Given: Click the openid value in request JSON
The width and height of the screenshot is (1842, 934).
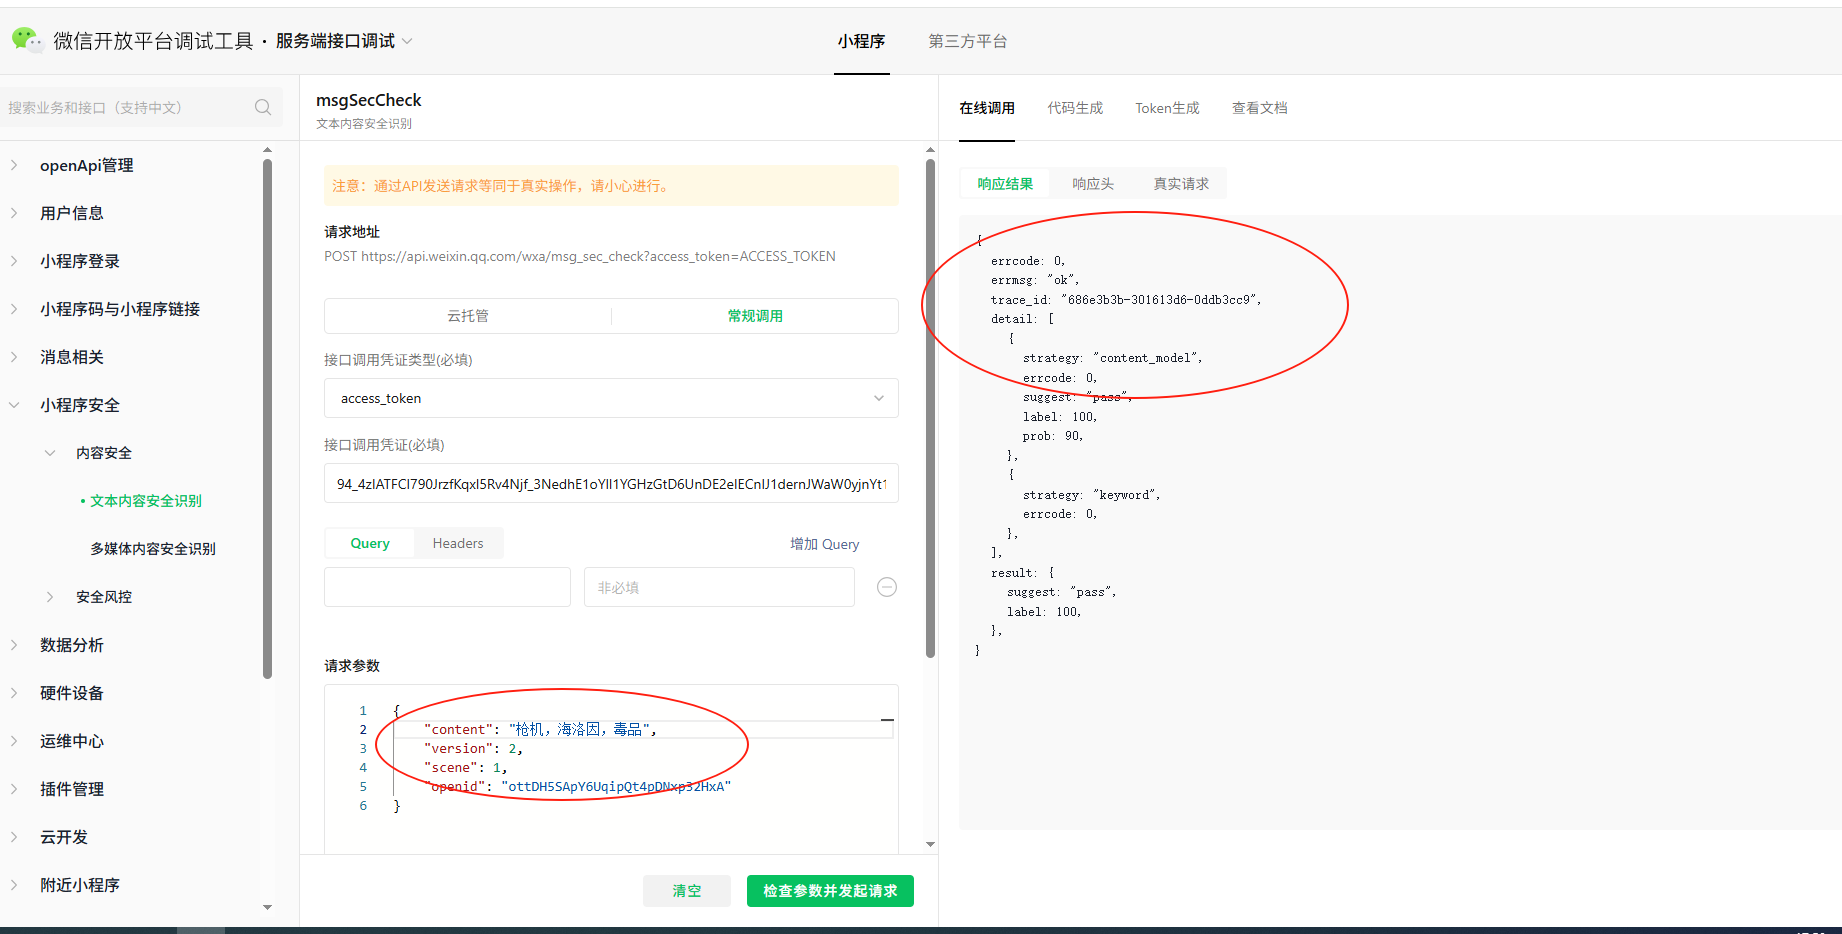Looking at the screenshot, I should tap(616, 786).
